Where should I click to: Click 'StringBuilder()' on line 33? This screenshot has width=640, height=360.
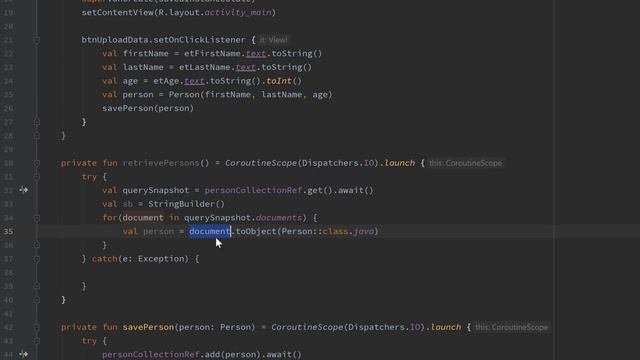click(186, 204)
